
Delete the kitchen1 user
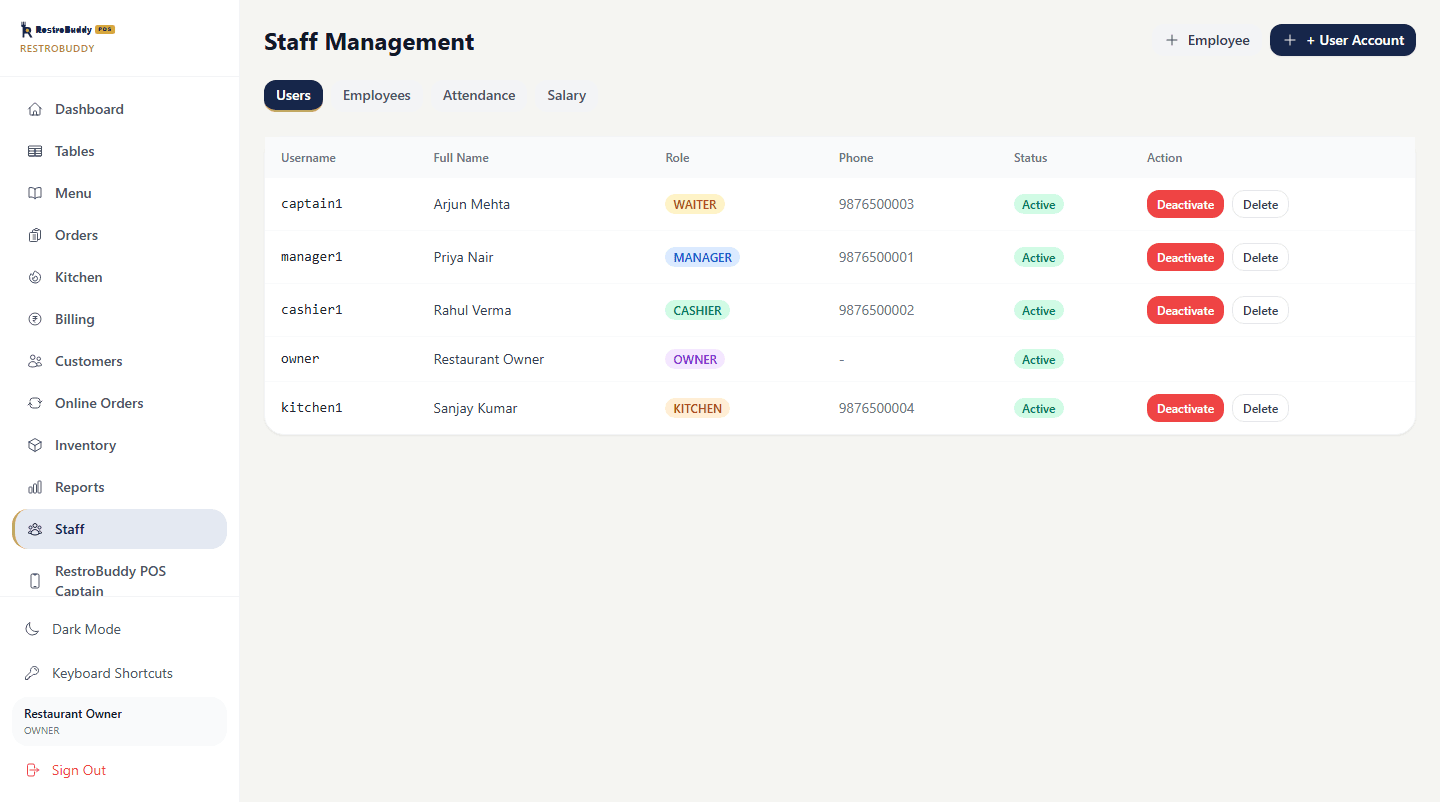pyautogui.click(x=1260, y=408)
